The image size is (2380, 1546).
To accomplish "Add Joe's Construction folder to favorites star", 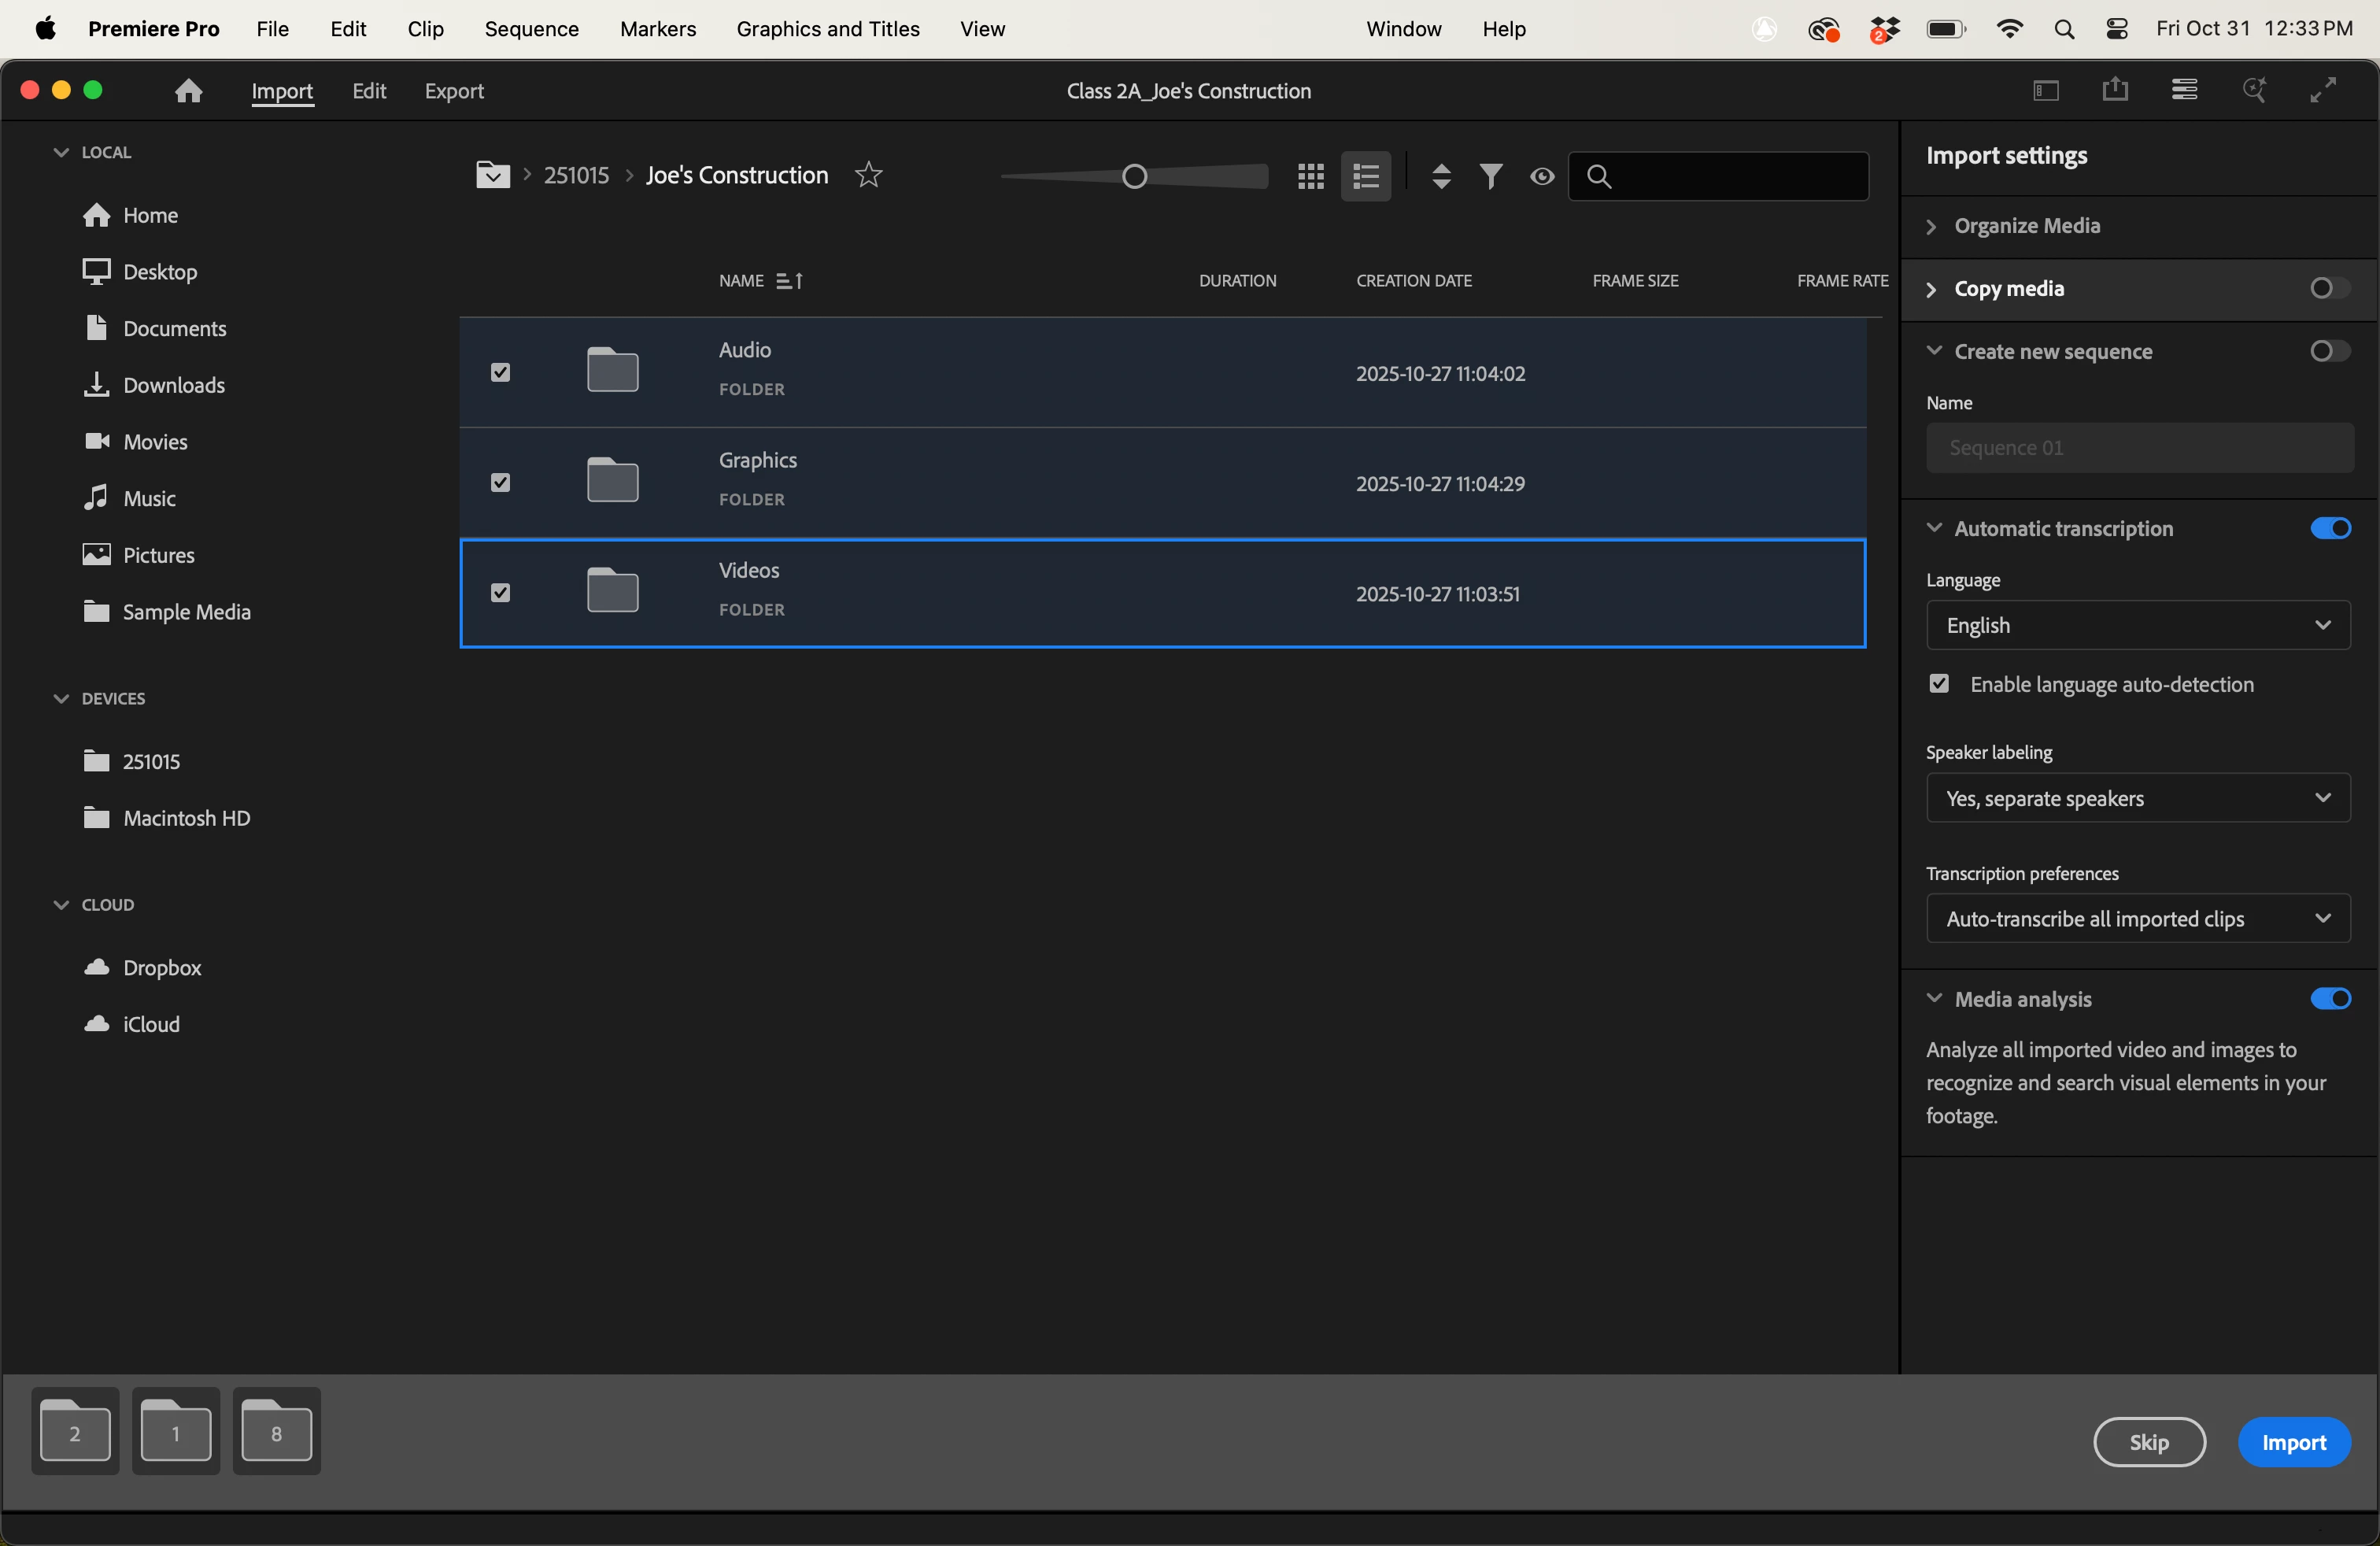I will (x=868, y=175).
